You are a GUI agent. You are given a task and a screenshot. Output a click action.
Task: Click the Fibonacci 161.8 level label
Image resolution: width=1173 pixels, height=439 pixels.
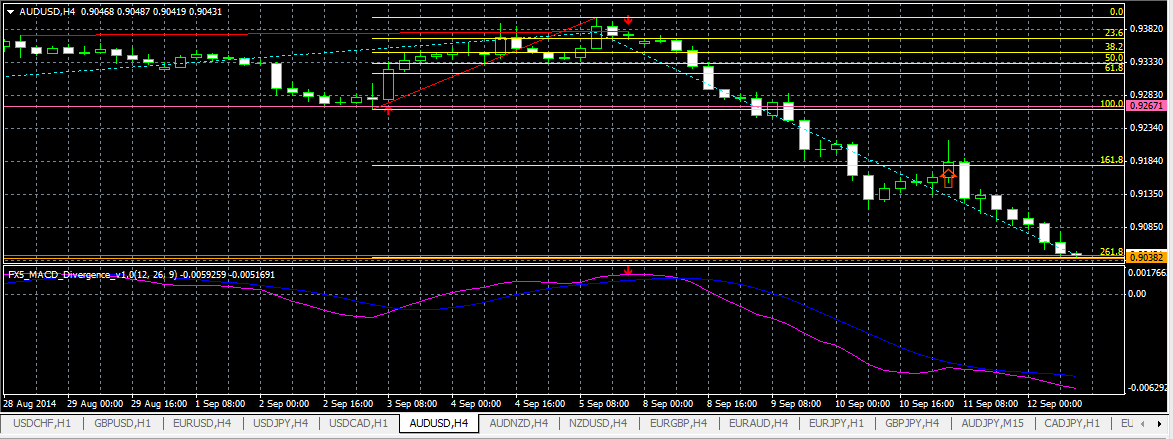tap(1112, 160)
